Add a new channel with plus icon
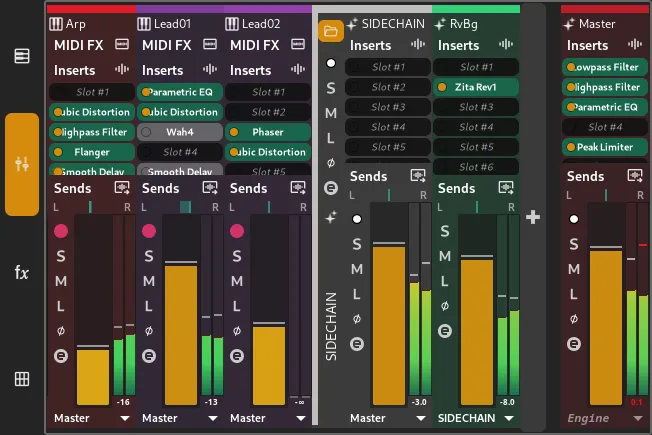 [533, 217]
